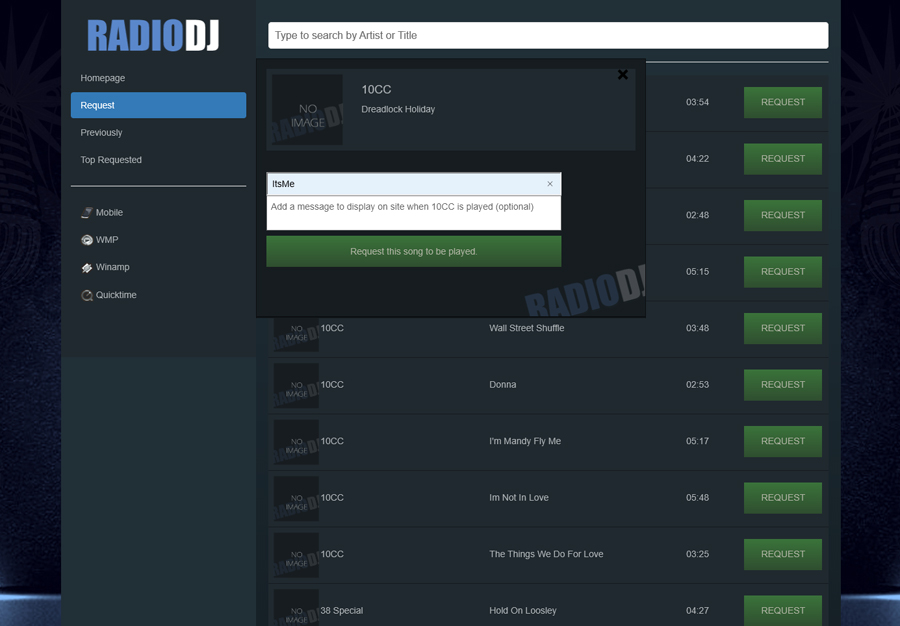Submit Request this song to be played
The width and height of the screenshot is (900, 626).
[x=413, y=252]
